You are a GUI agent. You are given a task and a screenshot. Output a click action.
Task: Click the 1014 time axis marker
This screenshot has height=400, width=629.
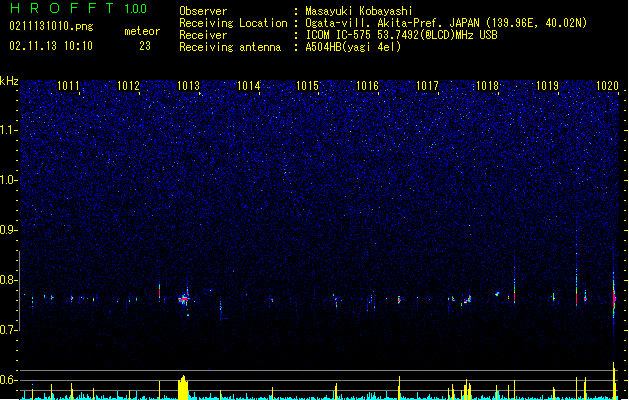point(248,86)
